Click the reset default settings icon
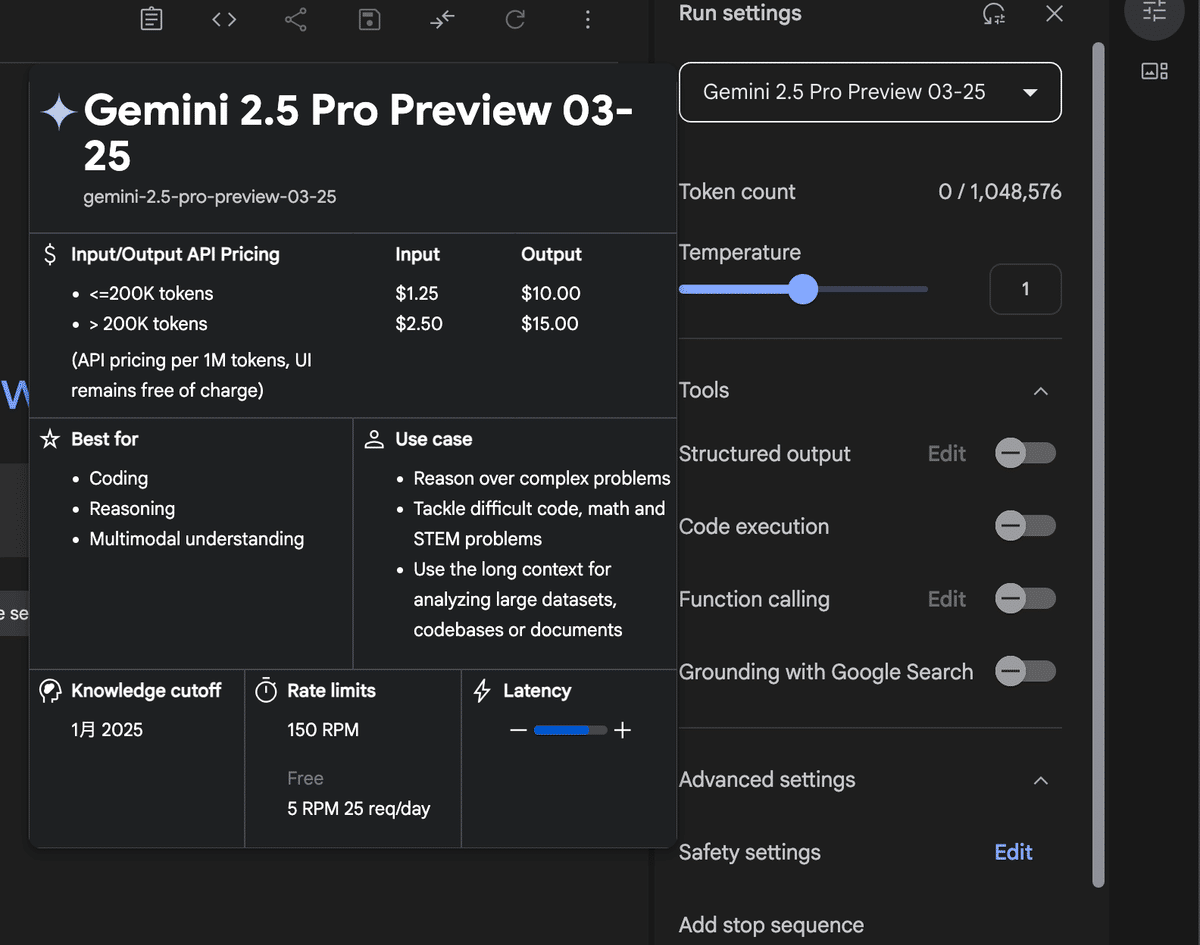This screenshot has height=945, width=1200. tap(994, 14)
